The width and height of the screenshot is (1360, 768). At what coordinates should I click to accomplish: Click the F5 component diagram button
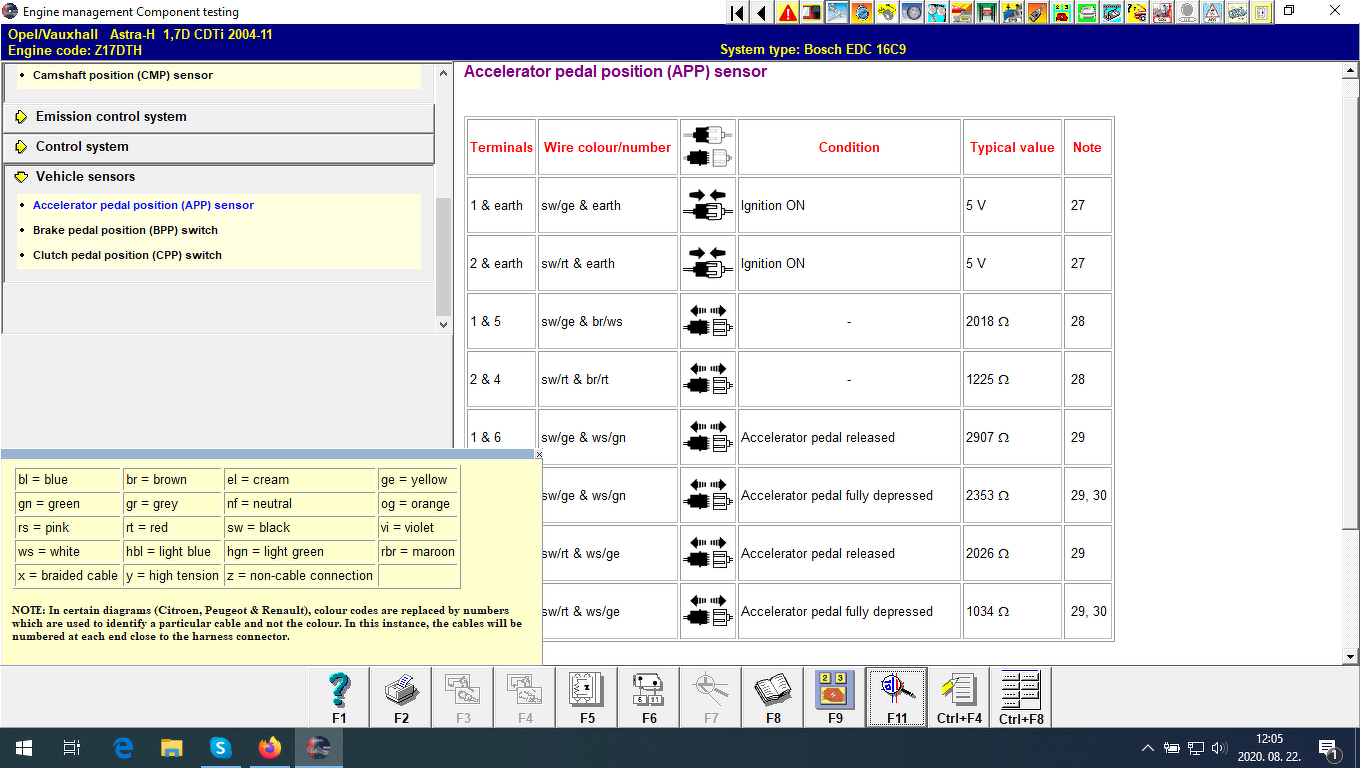pos(587,697)
